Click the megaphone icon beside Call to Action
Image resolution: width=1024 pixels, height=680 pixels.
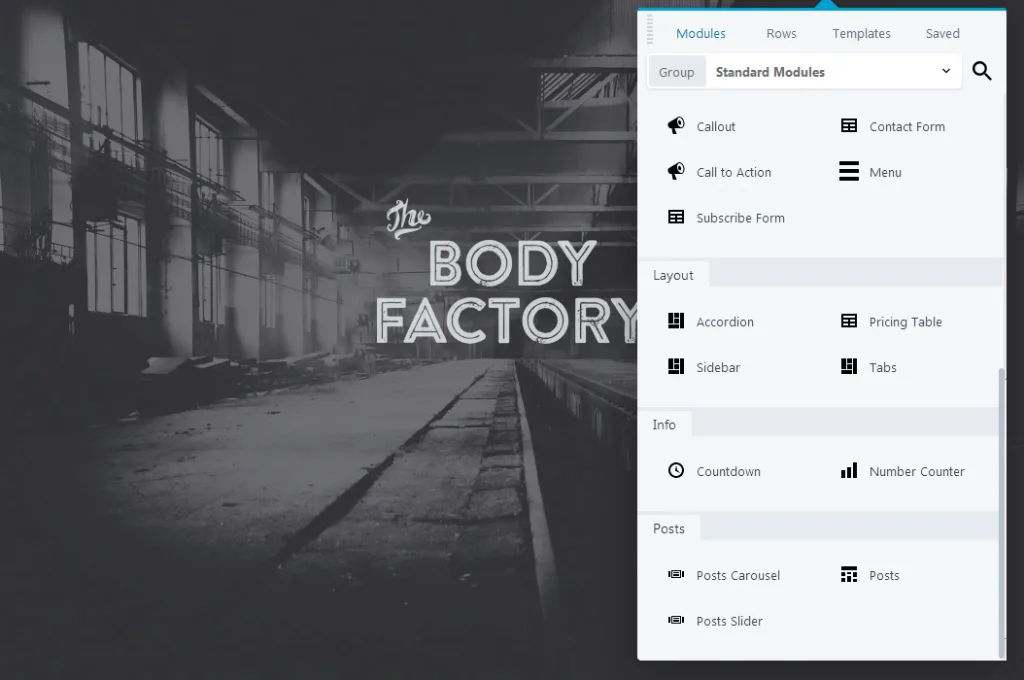(676, 171)
